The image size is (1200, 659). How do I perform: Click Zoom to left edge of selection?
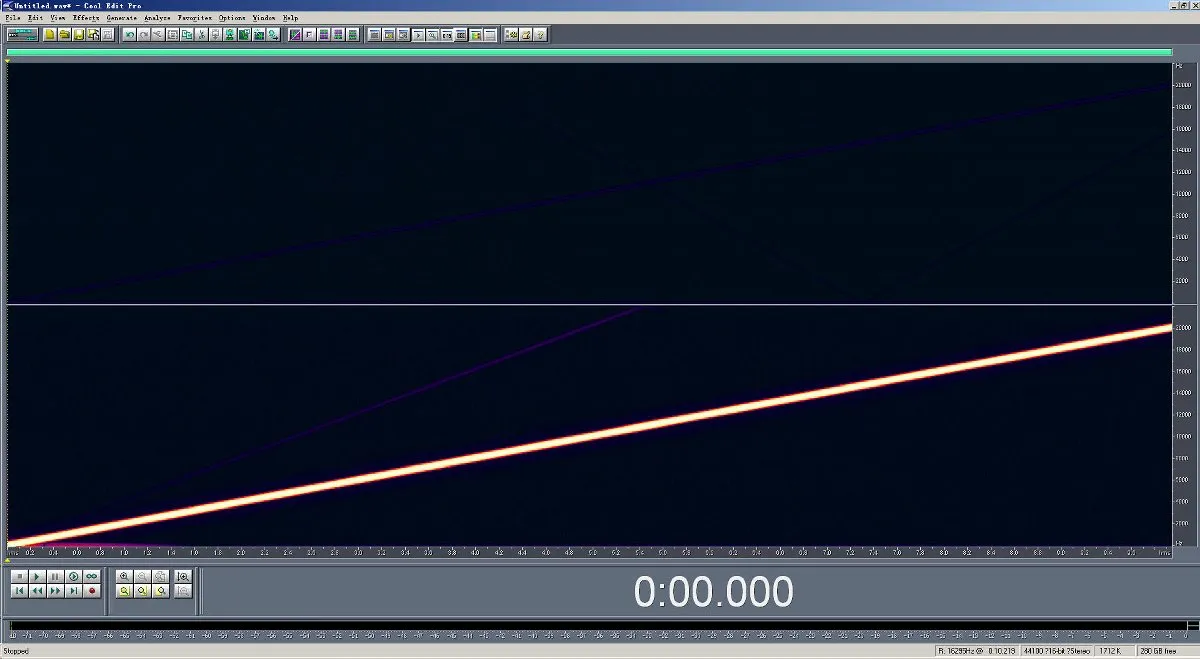click(142, 591)
